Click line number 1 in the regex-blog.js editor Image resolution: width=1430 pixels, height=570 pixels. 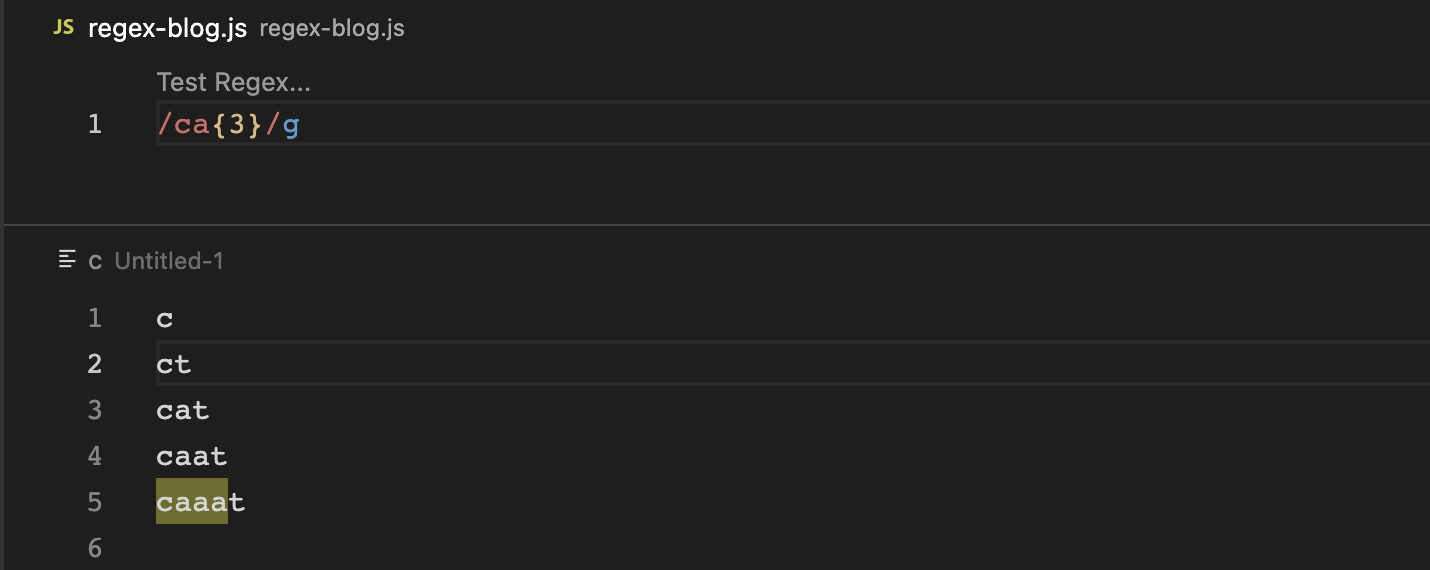[x=95, y=125]
